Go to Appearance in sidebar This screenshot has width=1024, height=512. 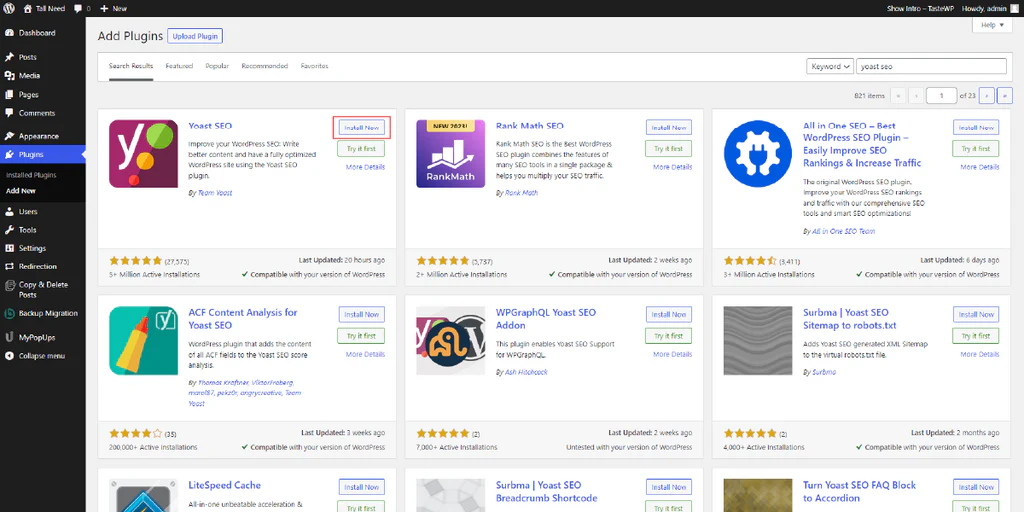[38, 136]
